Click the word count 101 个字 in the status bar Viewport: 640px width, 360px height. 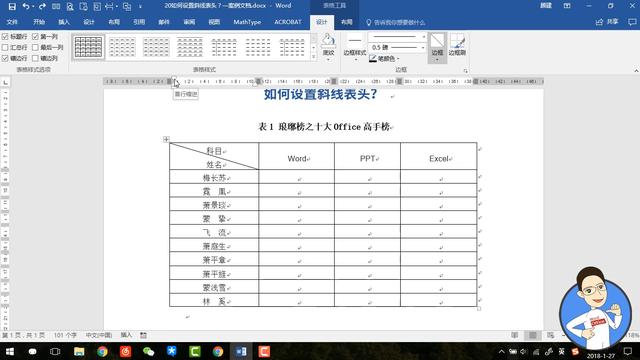click(65, 335)
